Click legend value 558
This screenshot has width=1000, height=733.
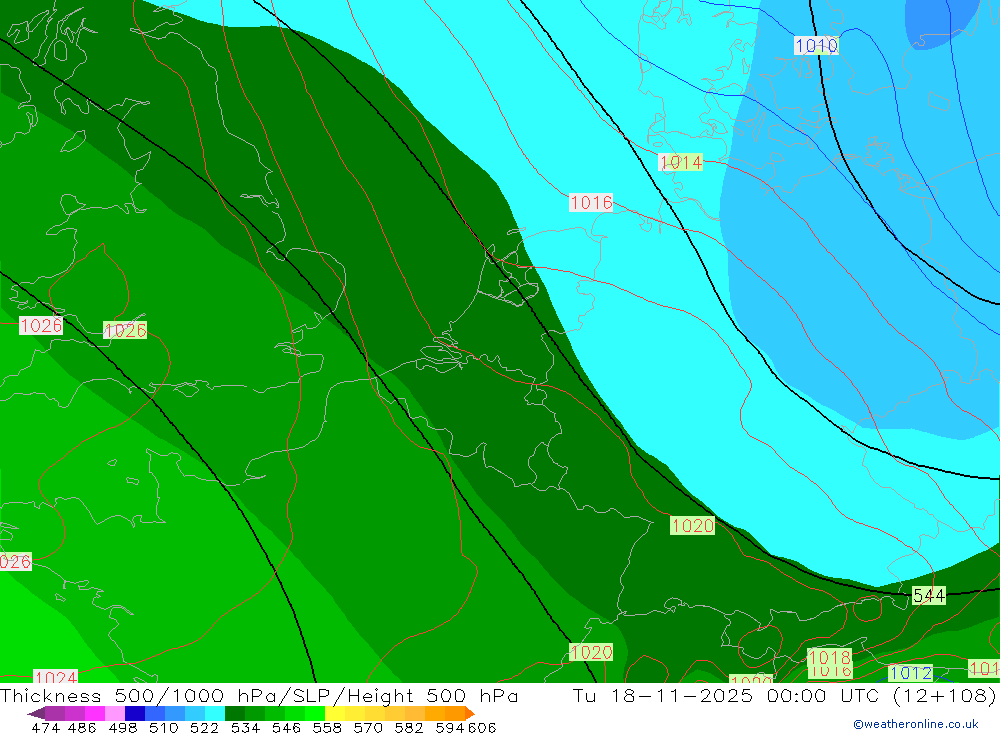point(327,727)
